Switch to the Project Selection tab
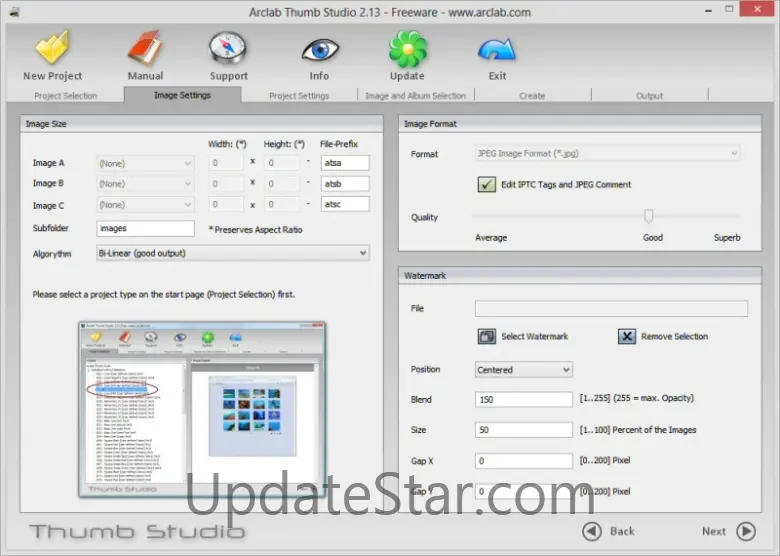Image resolution: width=780 pixels, height=556 pixels. [x=66, y=95]
